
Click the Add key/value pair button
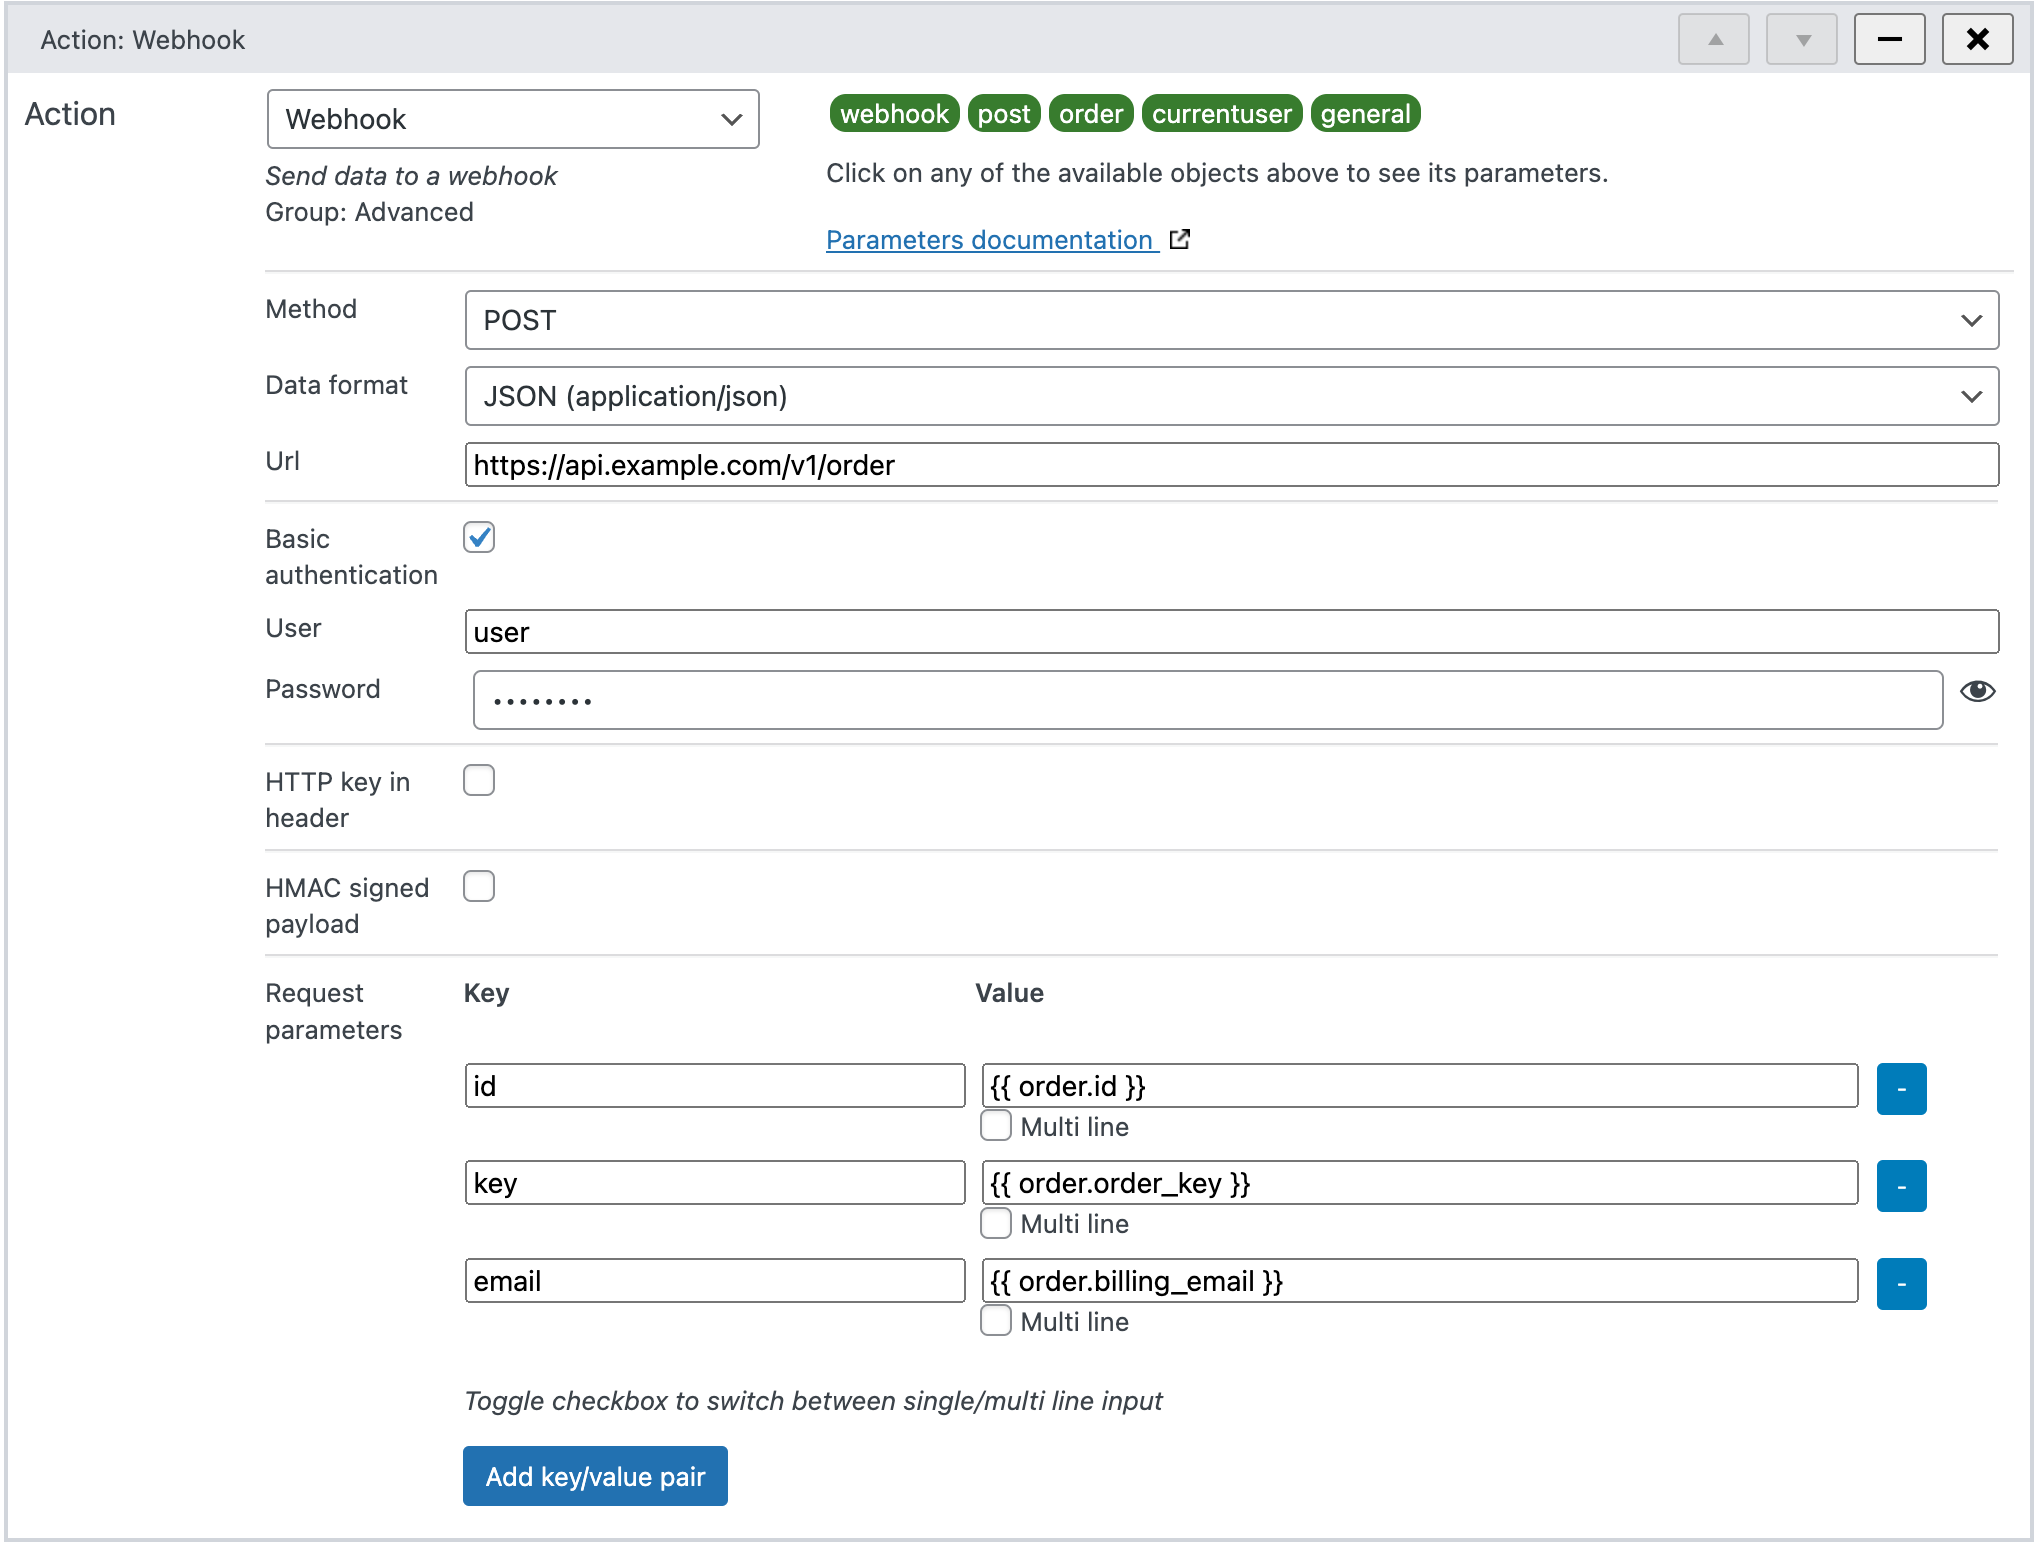(x=594, y=1476)
